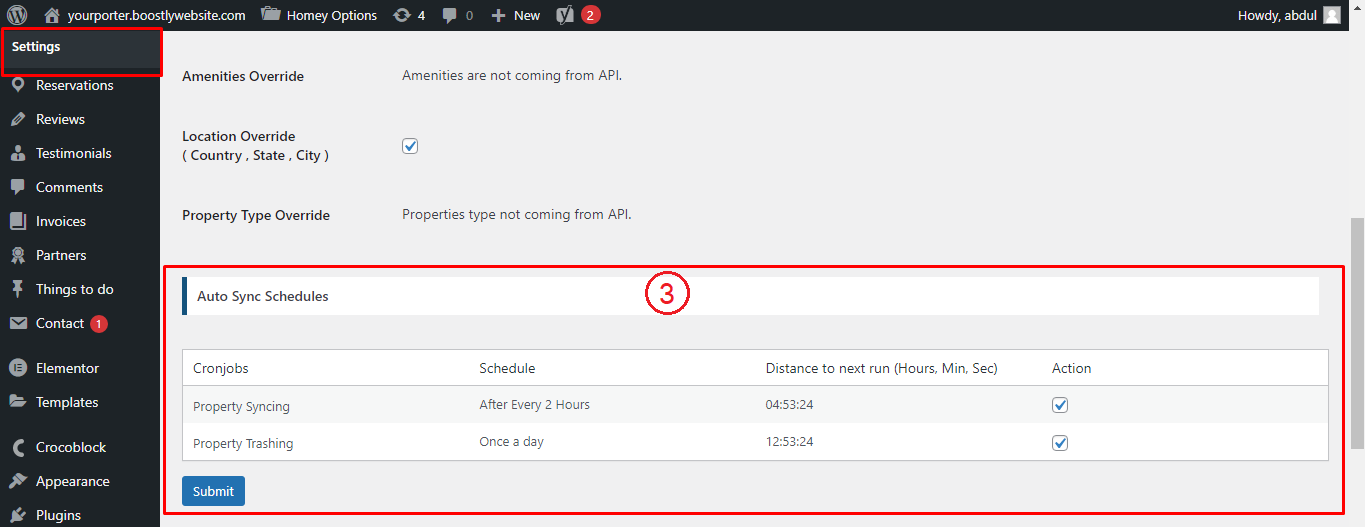Click the Property Trashing cronjob name
The width and height of the screenshot is (1365, 527).
(x=243, y=443)
